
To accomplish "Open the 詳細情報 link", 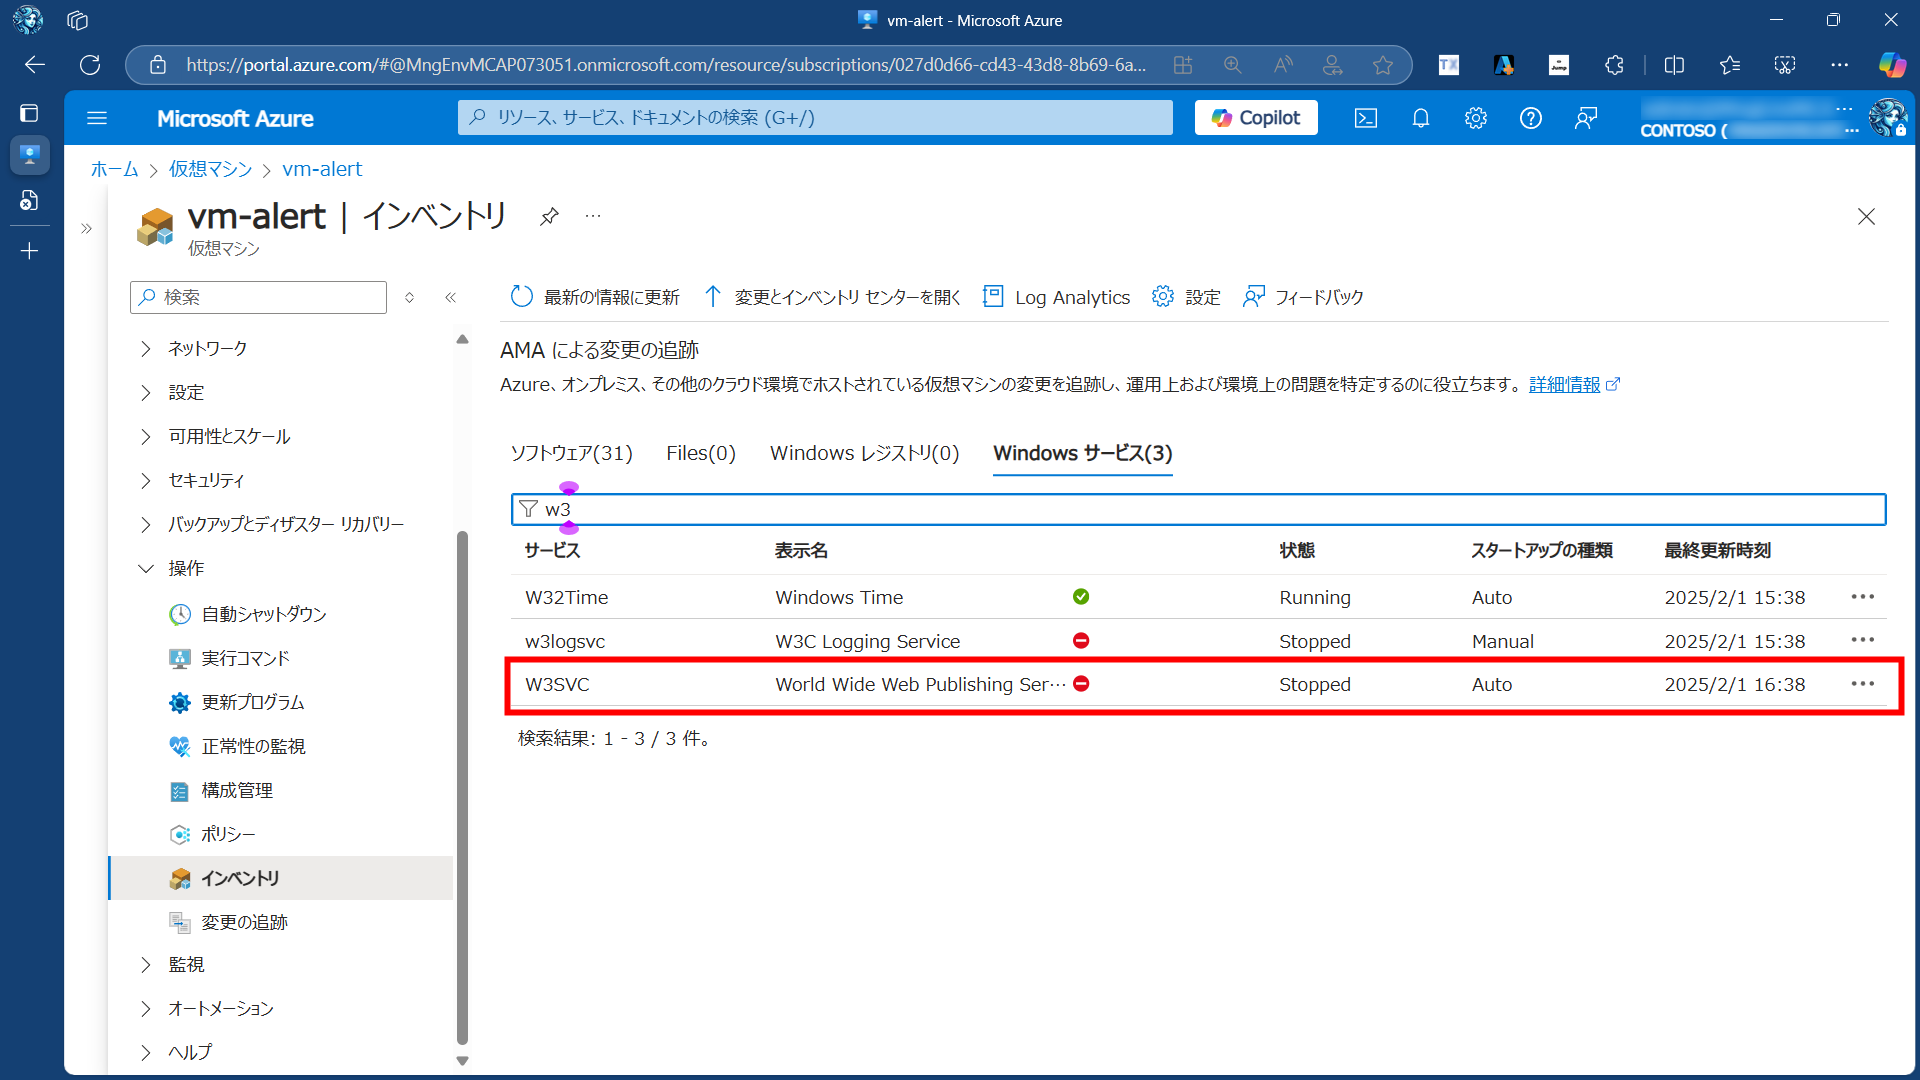I will (1564, 385).
